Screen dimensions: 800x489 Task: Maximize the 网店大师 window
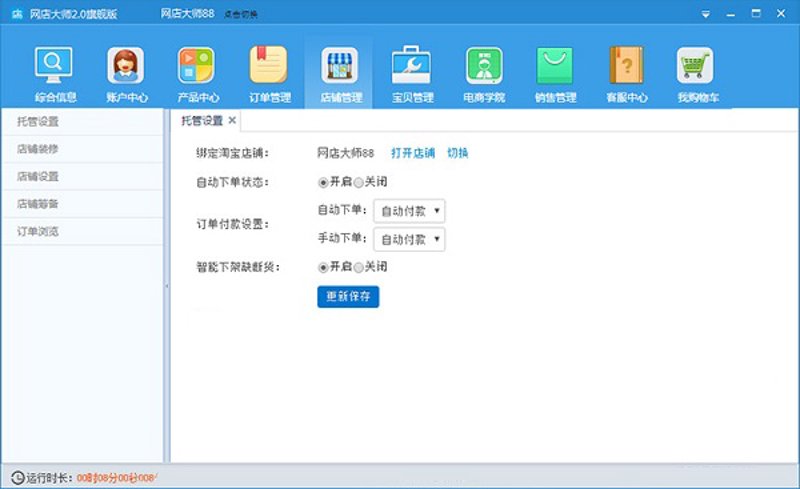click(756, 14)
